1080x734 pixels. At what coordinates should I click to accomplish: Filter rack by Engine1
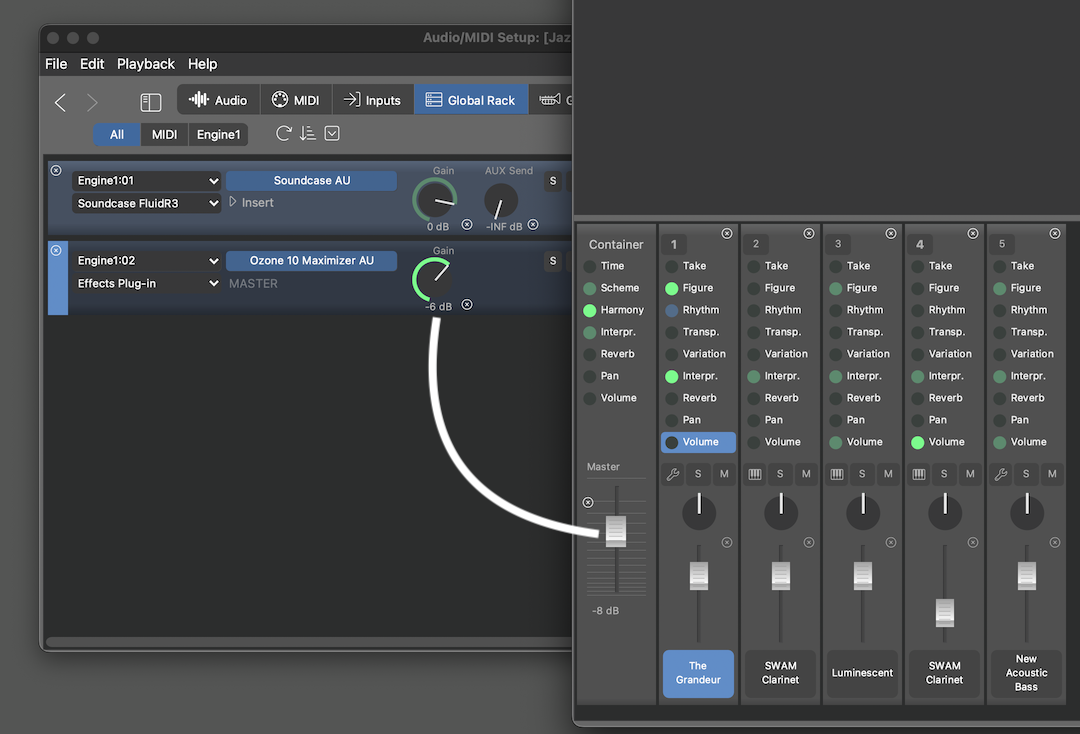pyautogui.click(x=218, y=134)
